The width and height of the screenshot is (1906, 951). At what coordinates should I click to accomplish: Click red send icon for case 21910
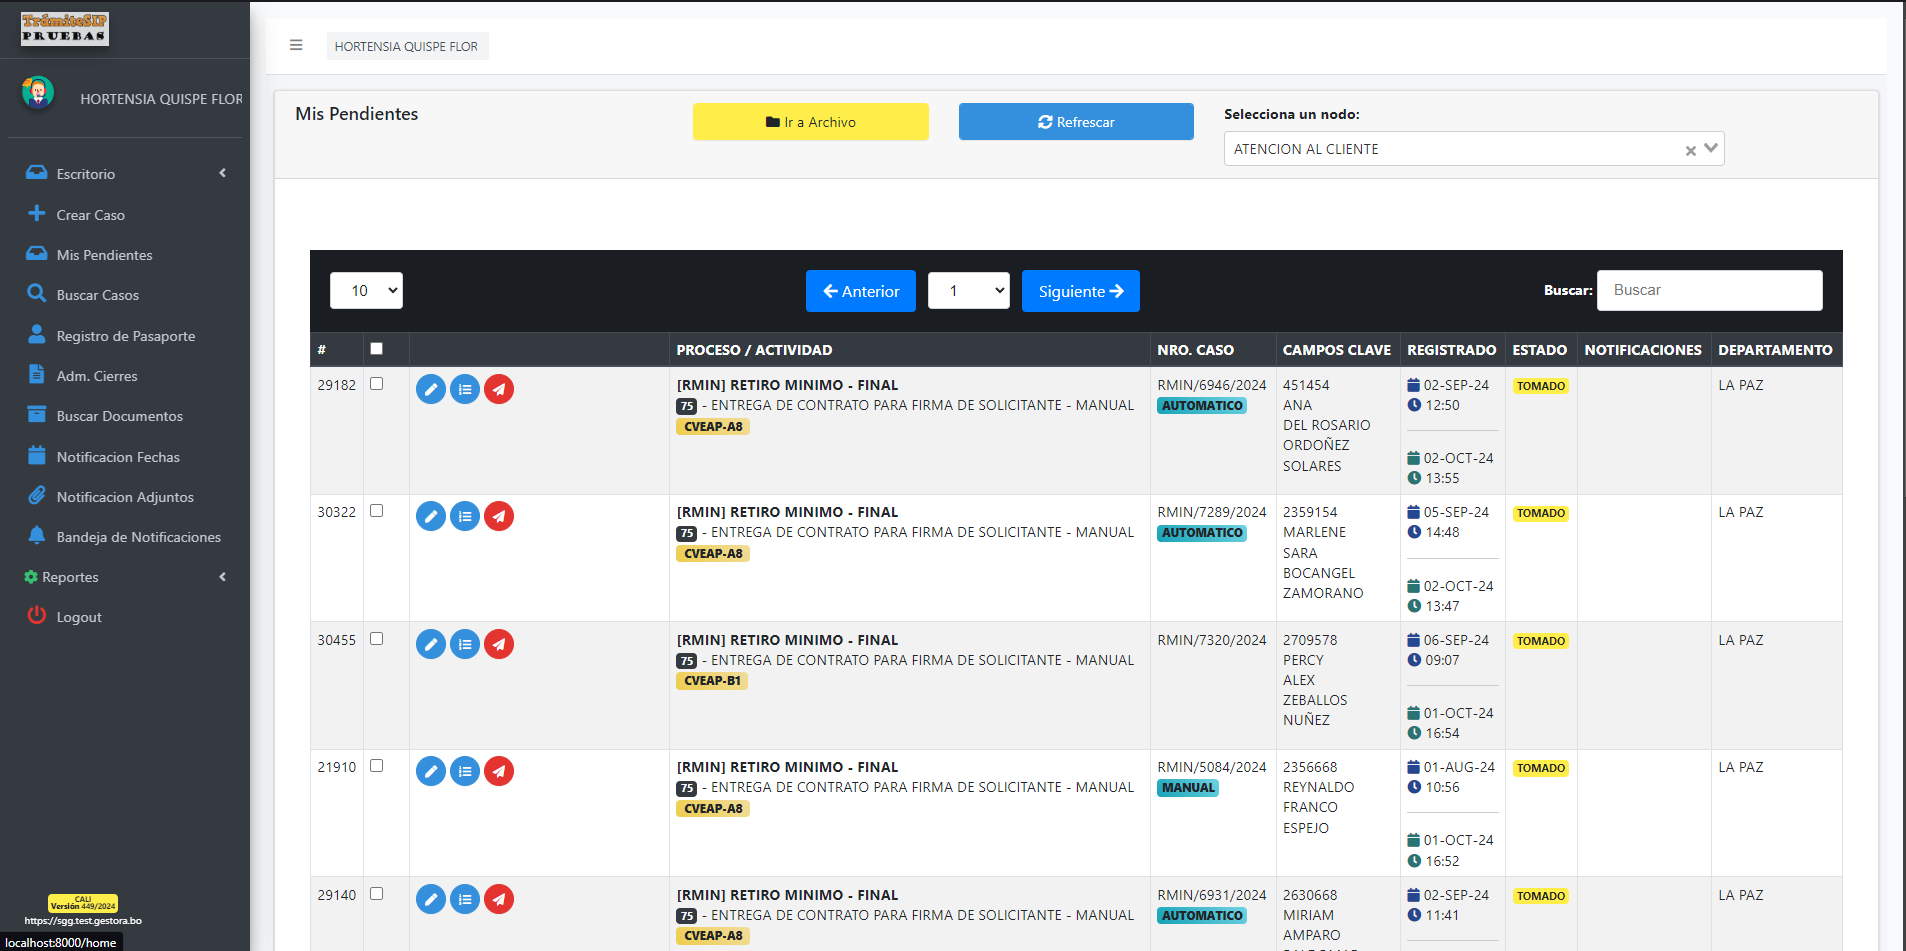point(499,771)
